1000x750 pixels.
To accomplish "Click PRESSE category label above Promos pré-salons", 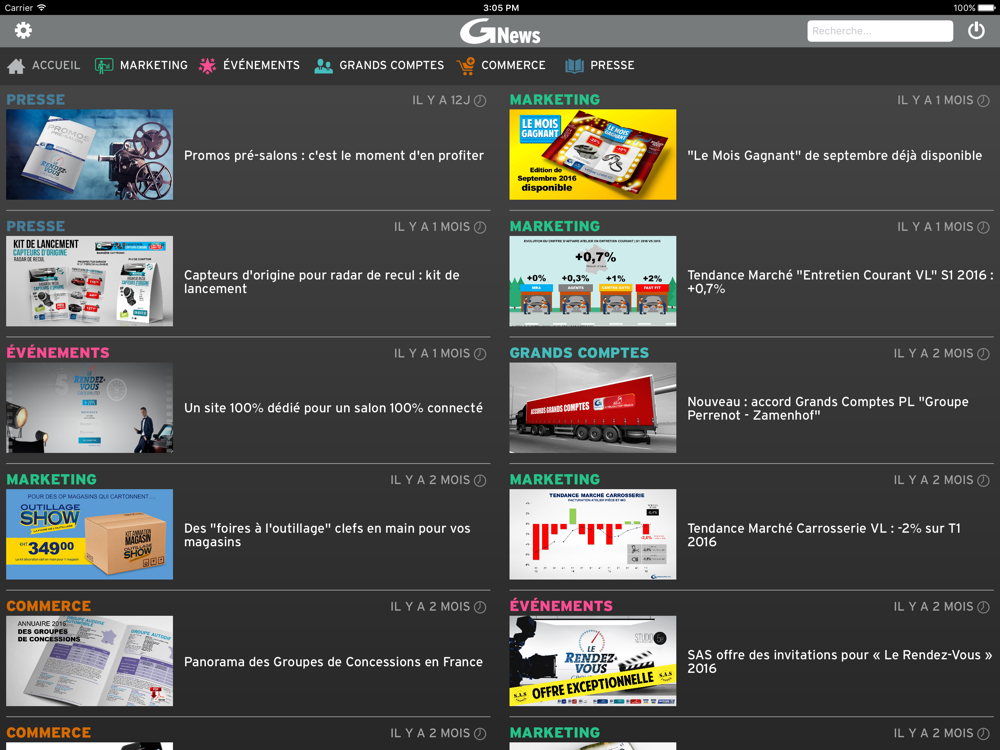I will click(x=36, y=99).
